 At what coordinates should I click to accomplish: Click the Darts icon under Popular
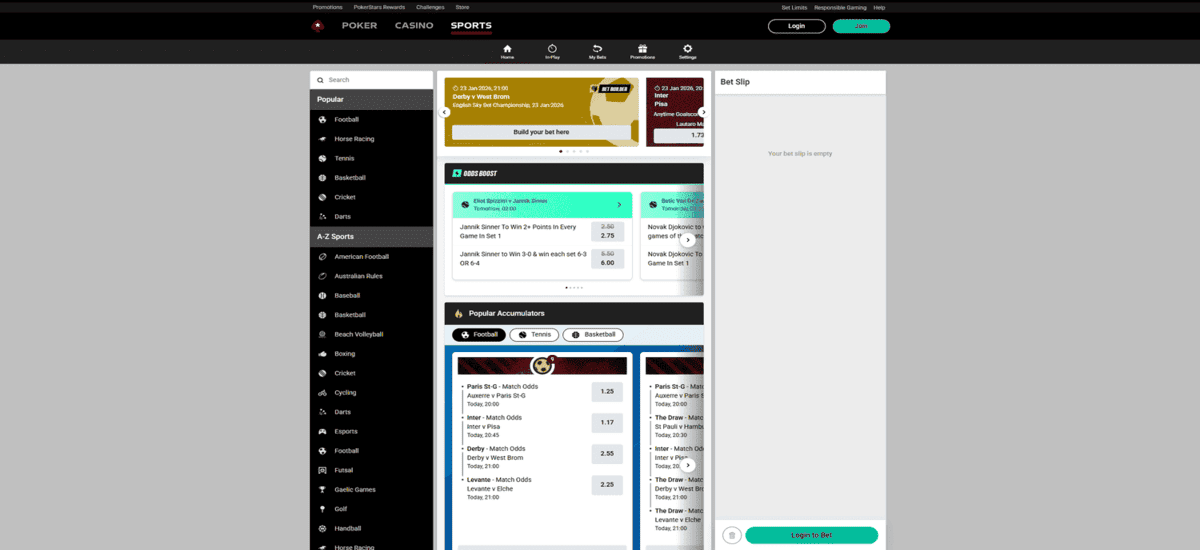tap(322, 216)
